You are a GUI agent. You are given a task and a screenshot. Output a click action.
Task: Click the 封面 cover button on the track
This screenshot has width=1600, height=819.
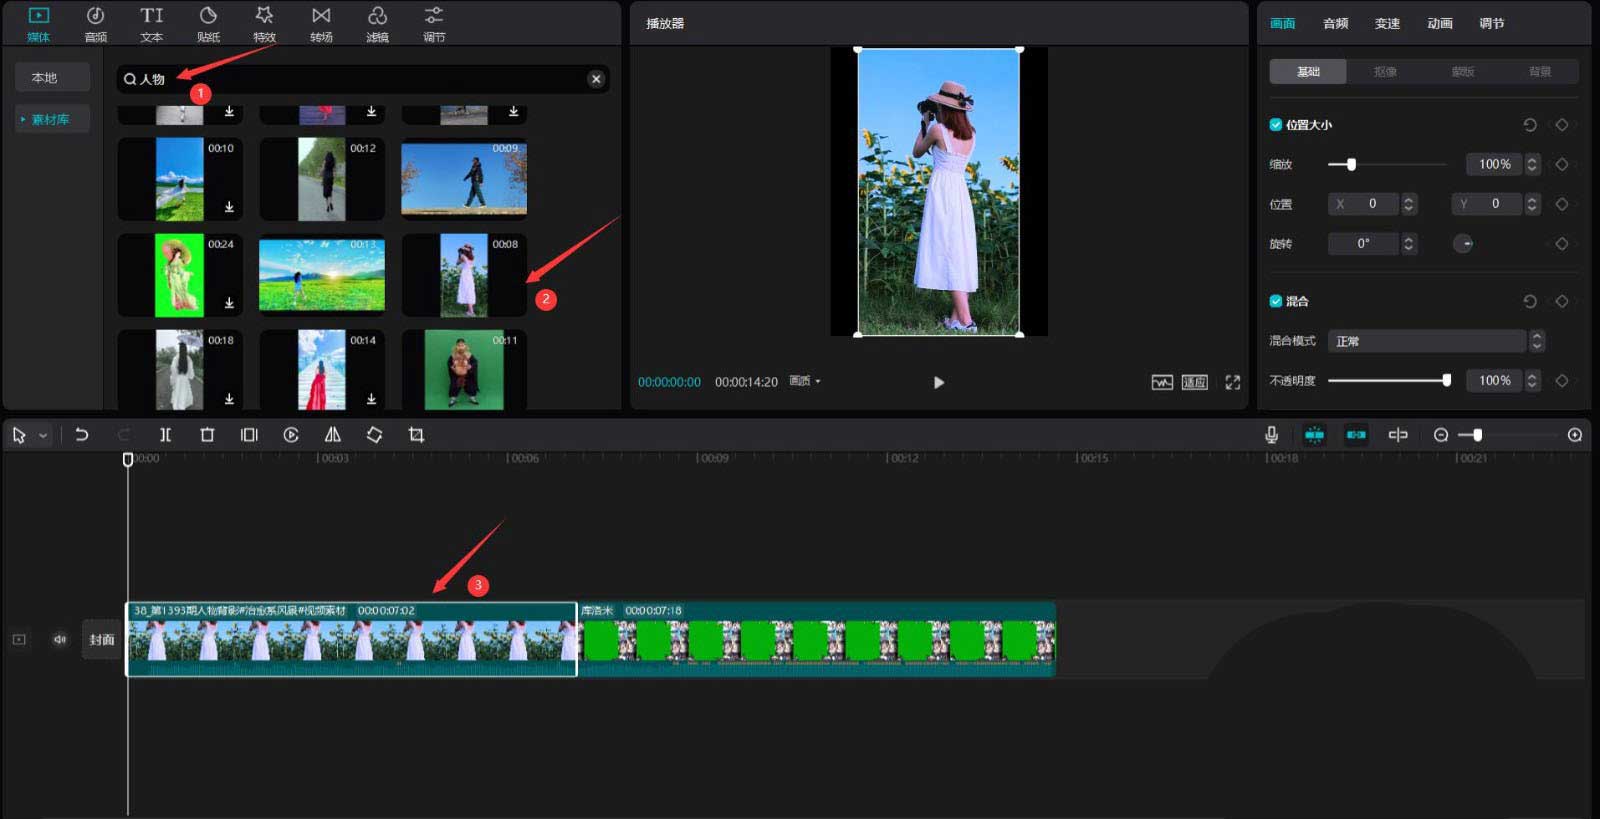click(x=102, y=639)
